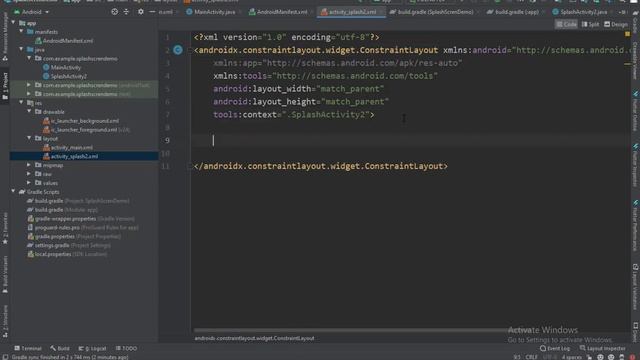Switch to build.gradle (SplashScrenDemo) tab
Screen dimensions: 640x360
[431, 12]
